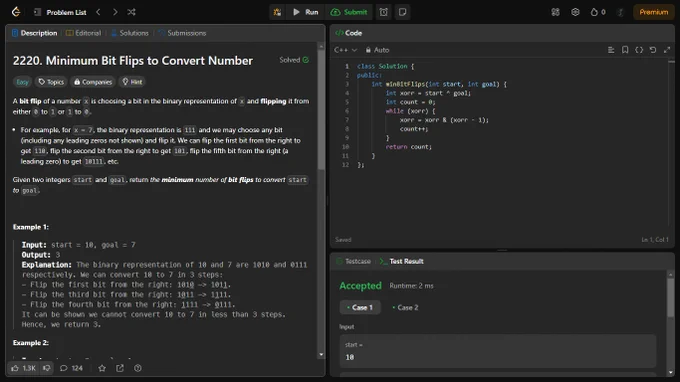The height and width of the screenshot is (382, 680).
Task: Click the LeetCode logo icon
Action: pos(16,12)
